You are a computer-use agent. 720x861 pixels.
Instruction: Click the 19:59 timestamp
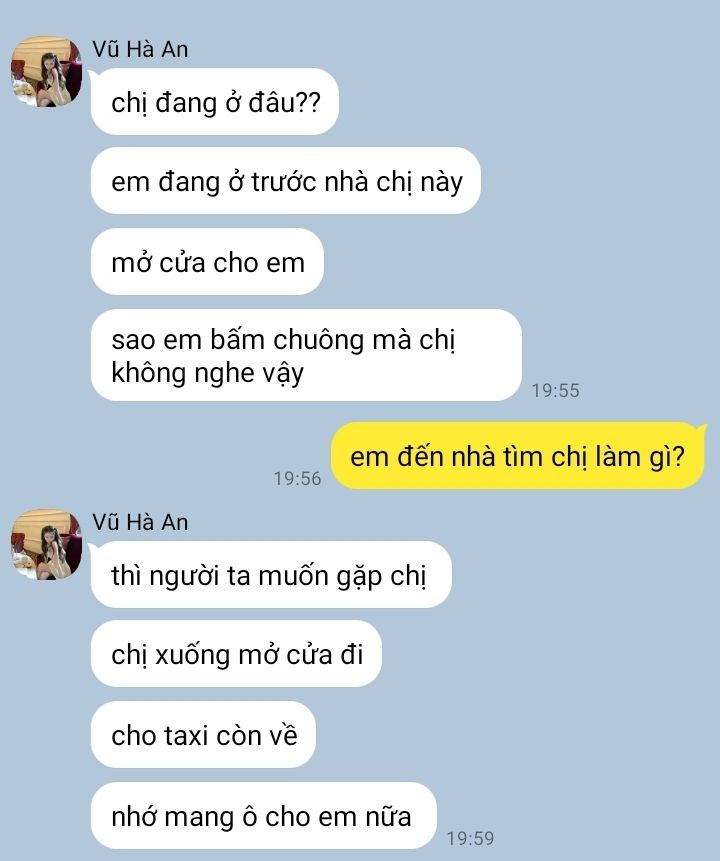point(470,838)
